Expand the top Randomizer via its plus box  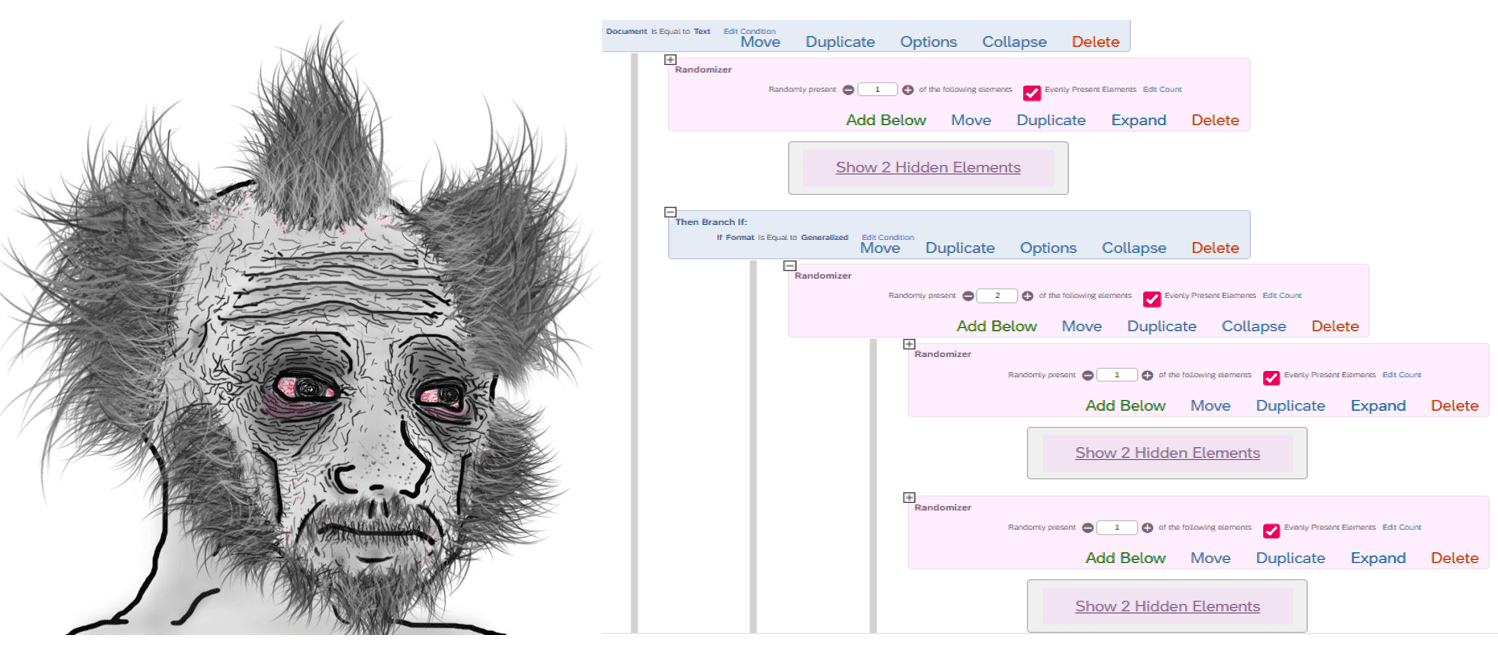tap(669, 60)
